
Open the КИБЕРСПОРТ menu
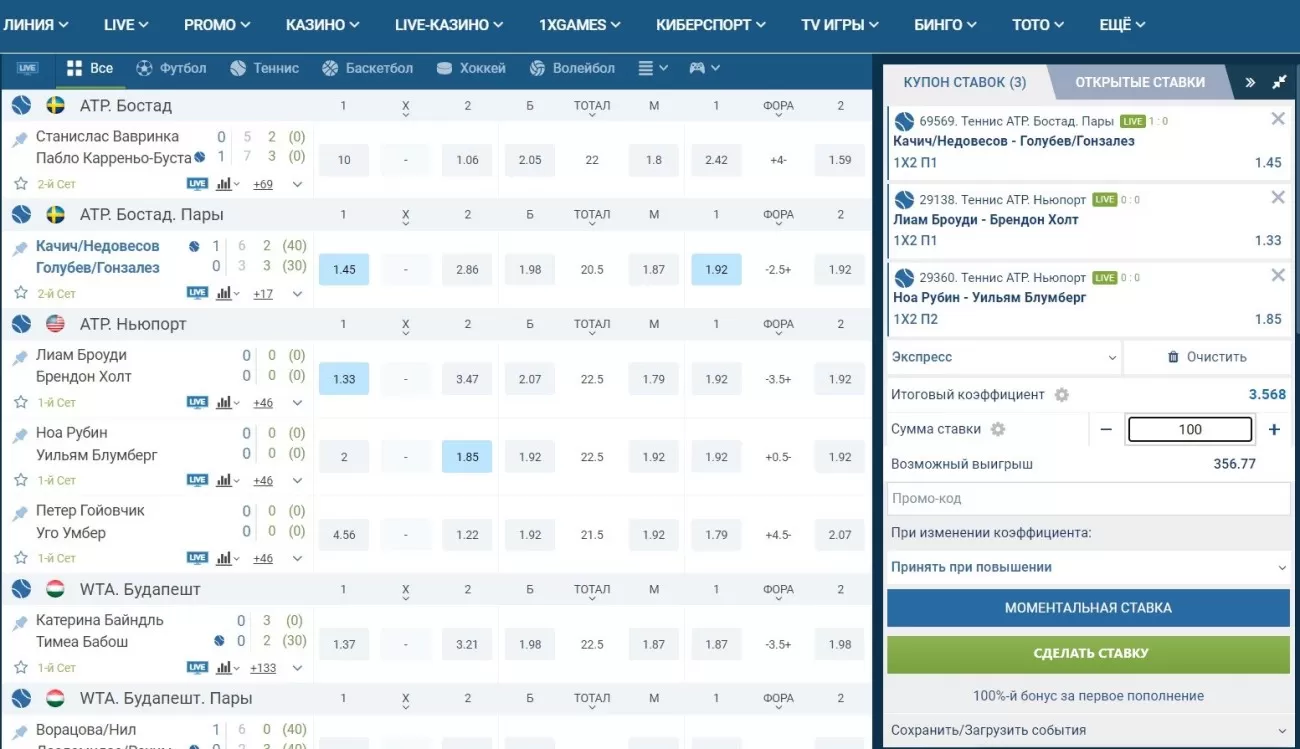point(712,25)
